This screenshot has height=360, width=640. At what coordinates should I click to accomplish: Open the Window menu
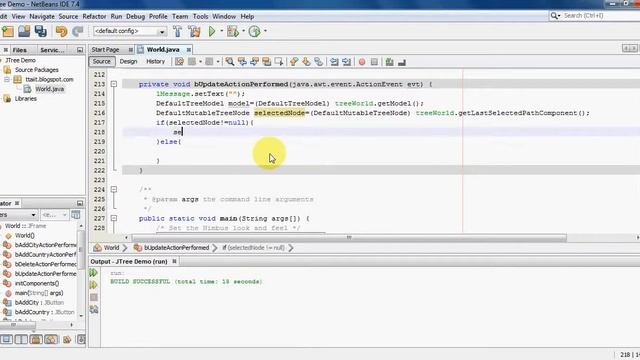click(x=224, y=16)
